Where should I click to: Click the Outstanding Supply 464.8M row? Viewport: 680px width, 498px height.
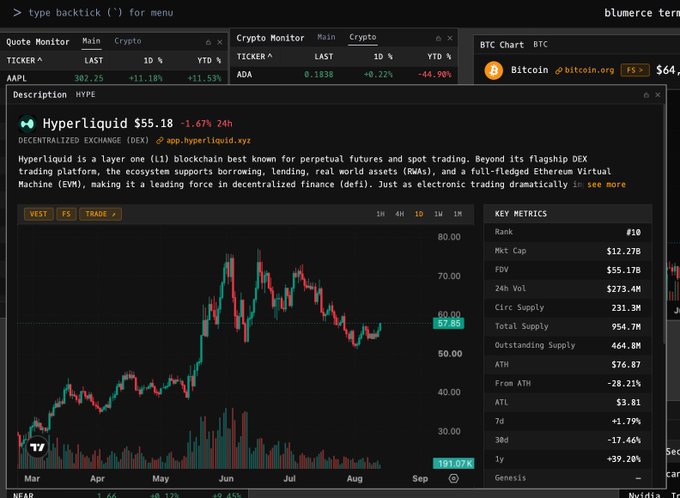pyautogui.click(x=568, y=345)
